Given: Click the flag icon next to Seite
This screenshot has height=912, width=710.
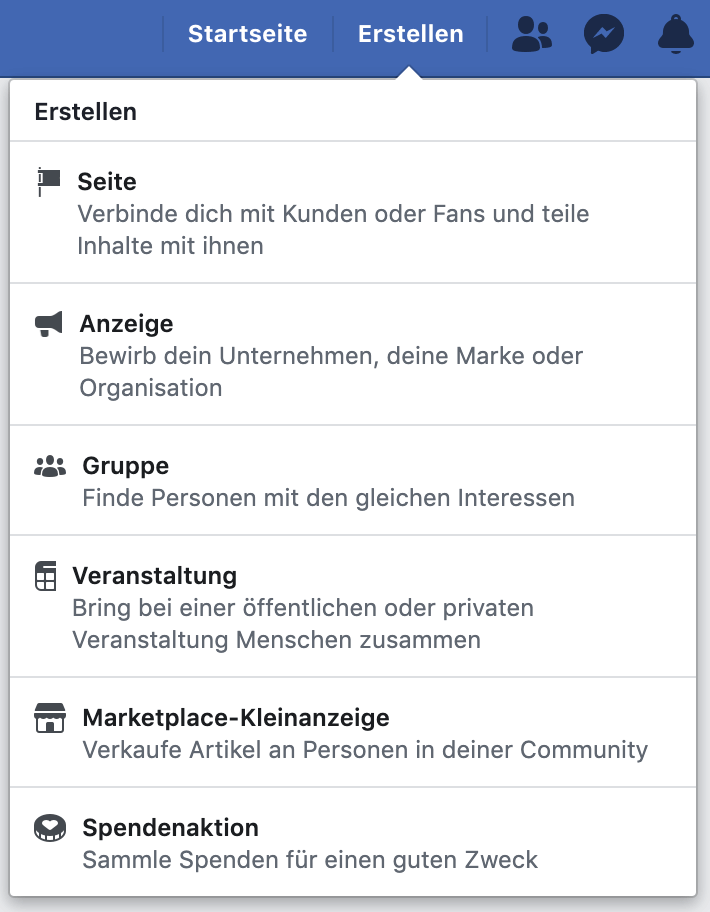Looking at the screenshot, I should (48, 181).
